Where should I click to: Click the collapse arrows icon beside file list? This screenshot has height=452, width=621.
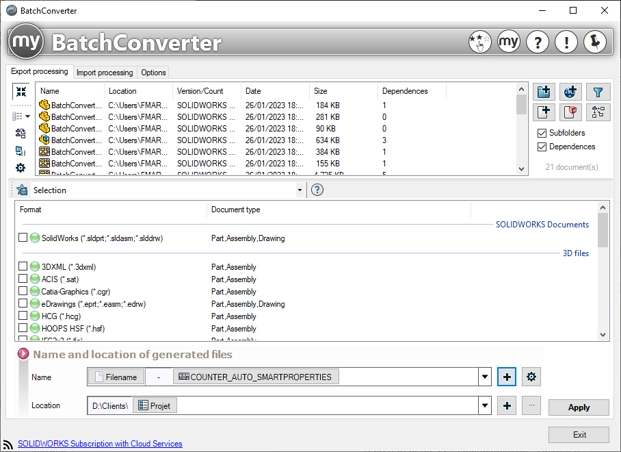pos(21,92)
